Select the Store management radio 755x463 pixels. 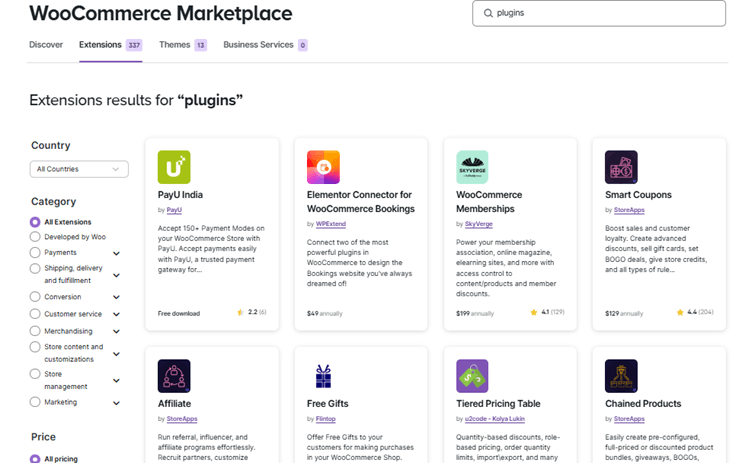pos(35,374)
